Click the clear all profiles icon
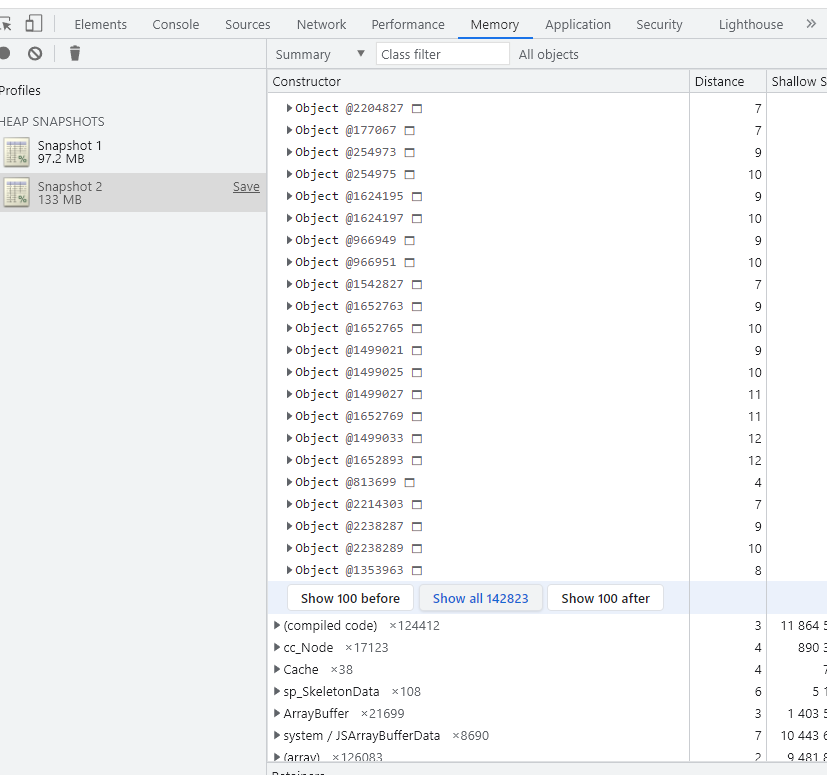 (x=35, y=53)
